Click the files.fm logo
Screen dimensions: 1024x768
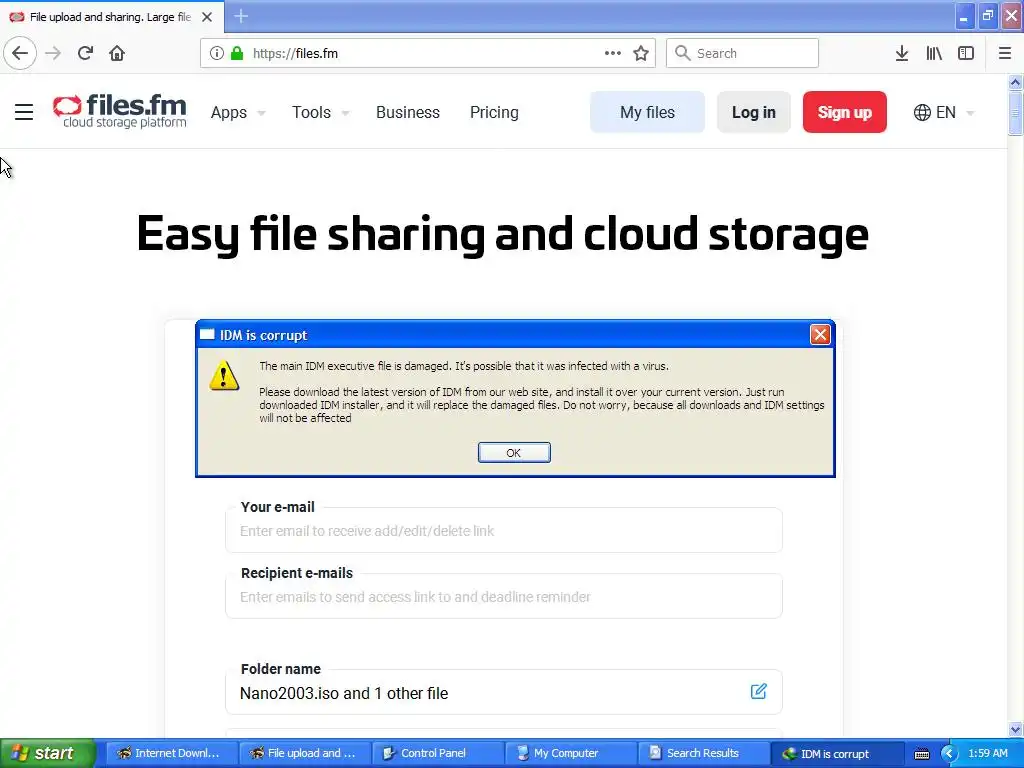click(x=120, y=111)
